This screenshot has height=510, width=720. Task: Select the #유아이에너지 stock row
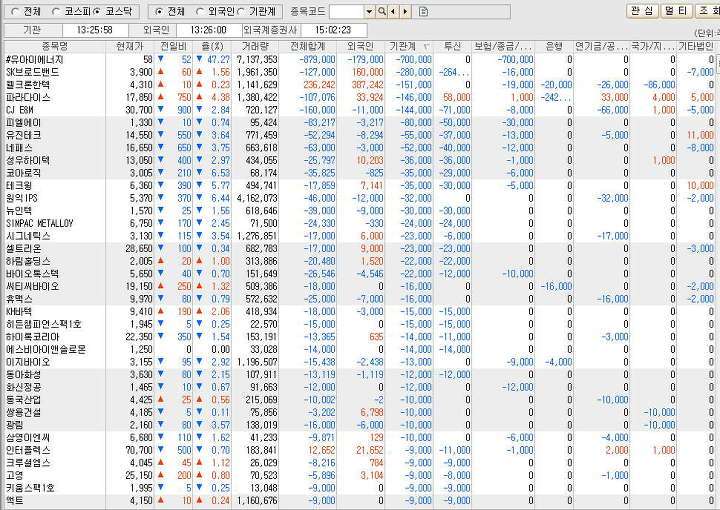tap(360, 60)
